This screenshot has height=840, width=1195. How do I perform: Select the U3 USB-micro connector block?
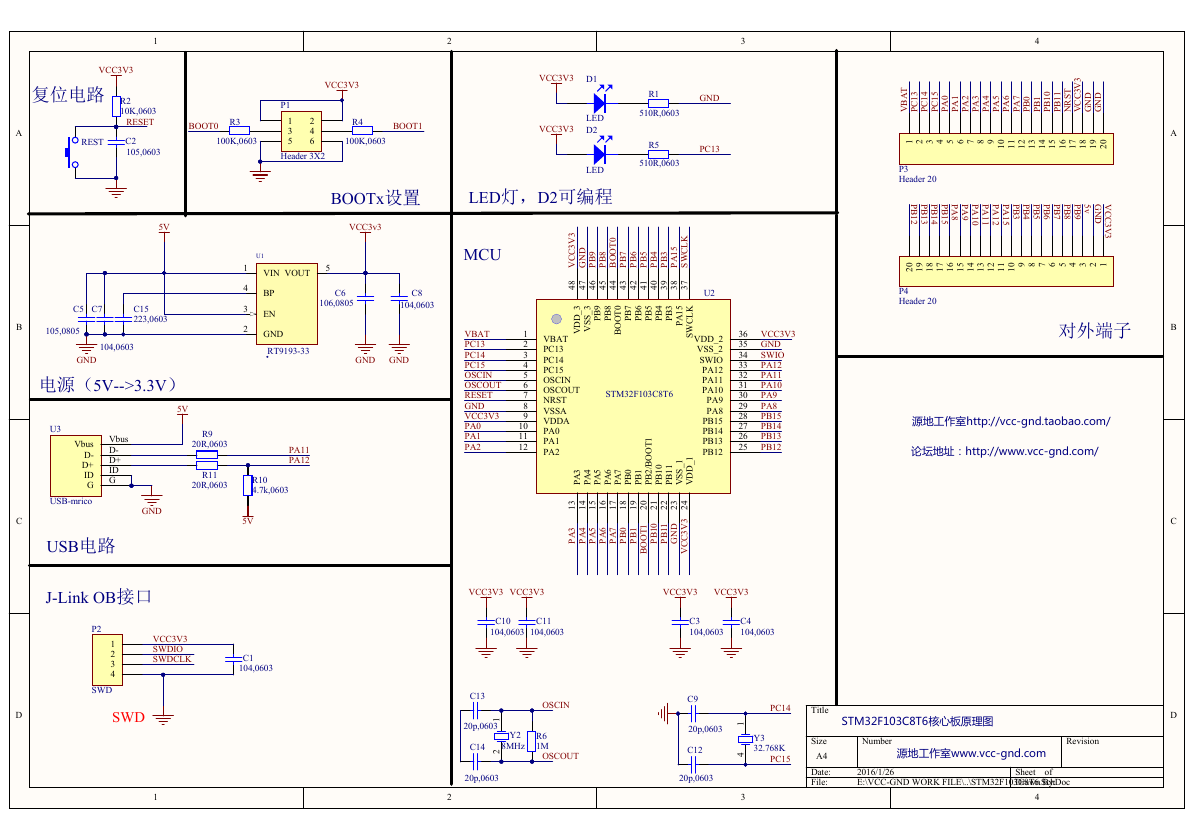[75, 466]
